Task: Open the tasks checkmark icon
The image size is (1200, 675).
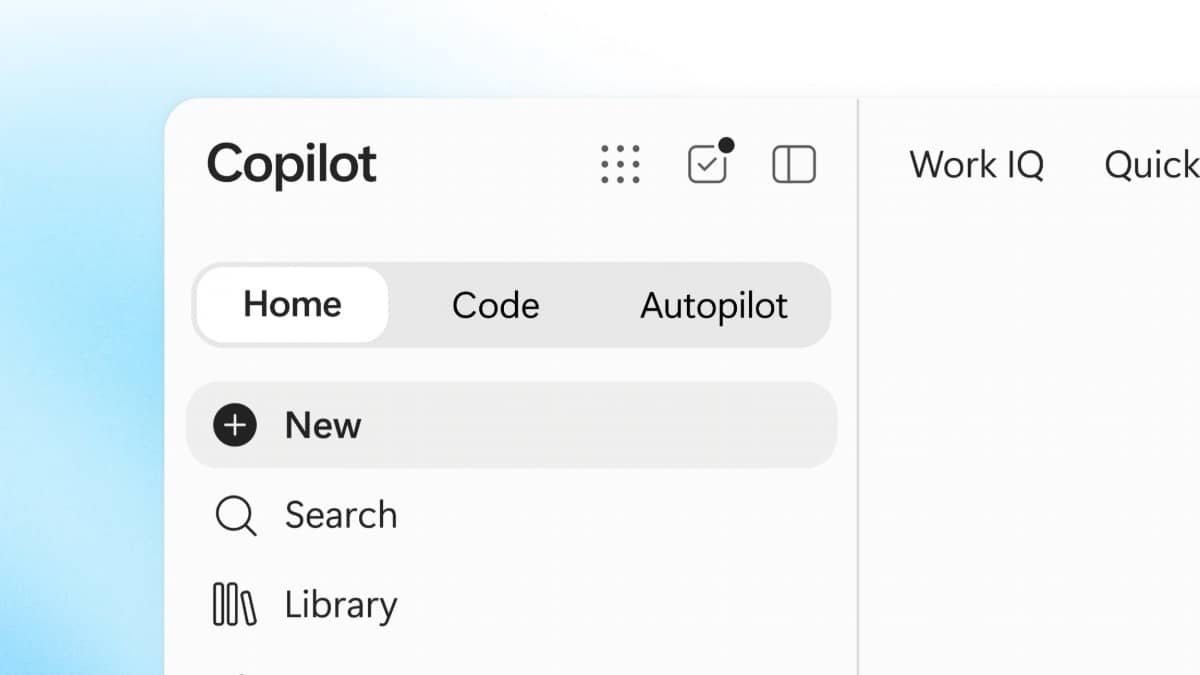Action: tap(707, 165)
